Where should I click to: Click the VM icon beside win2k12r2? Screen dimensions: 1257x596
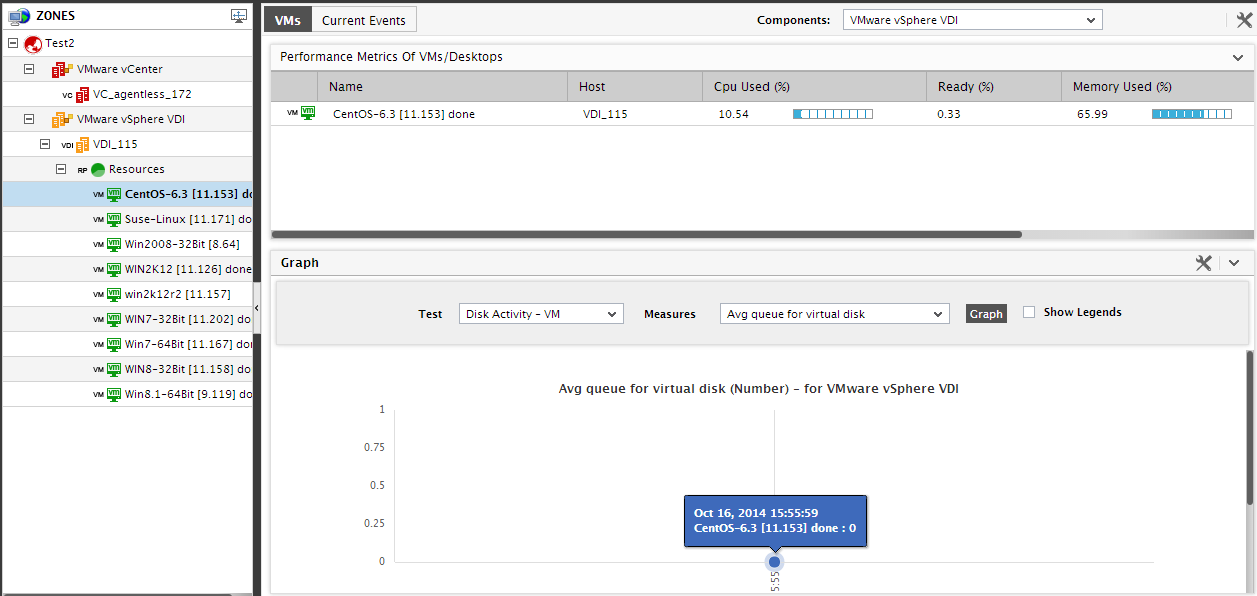[114, 294]
